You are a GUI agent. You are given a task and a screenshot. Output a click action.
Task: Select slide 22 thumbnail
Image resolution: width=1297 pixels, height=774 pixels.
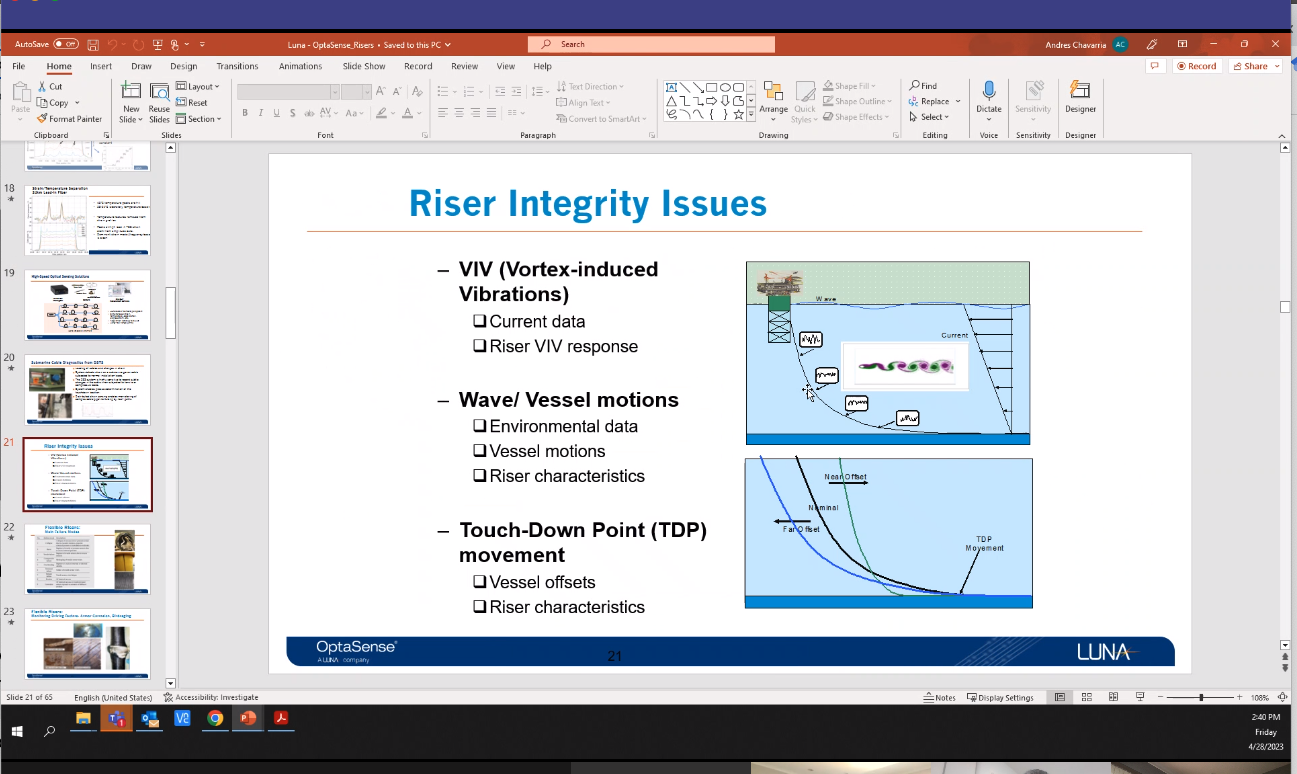click(87, 558)
